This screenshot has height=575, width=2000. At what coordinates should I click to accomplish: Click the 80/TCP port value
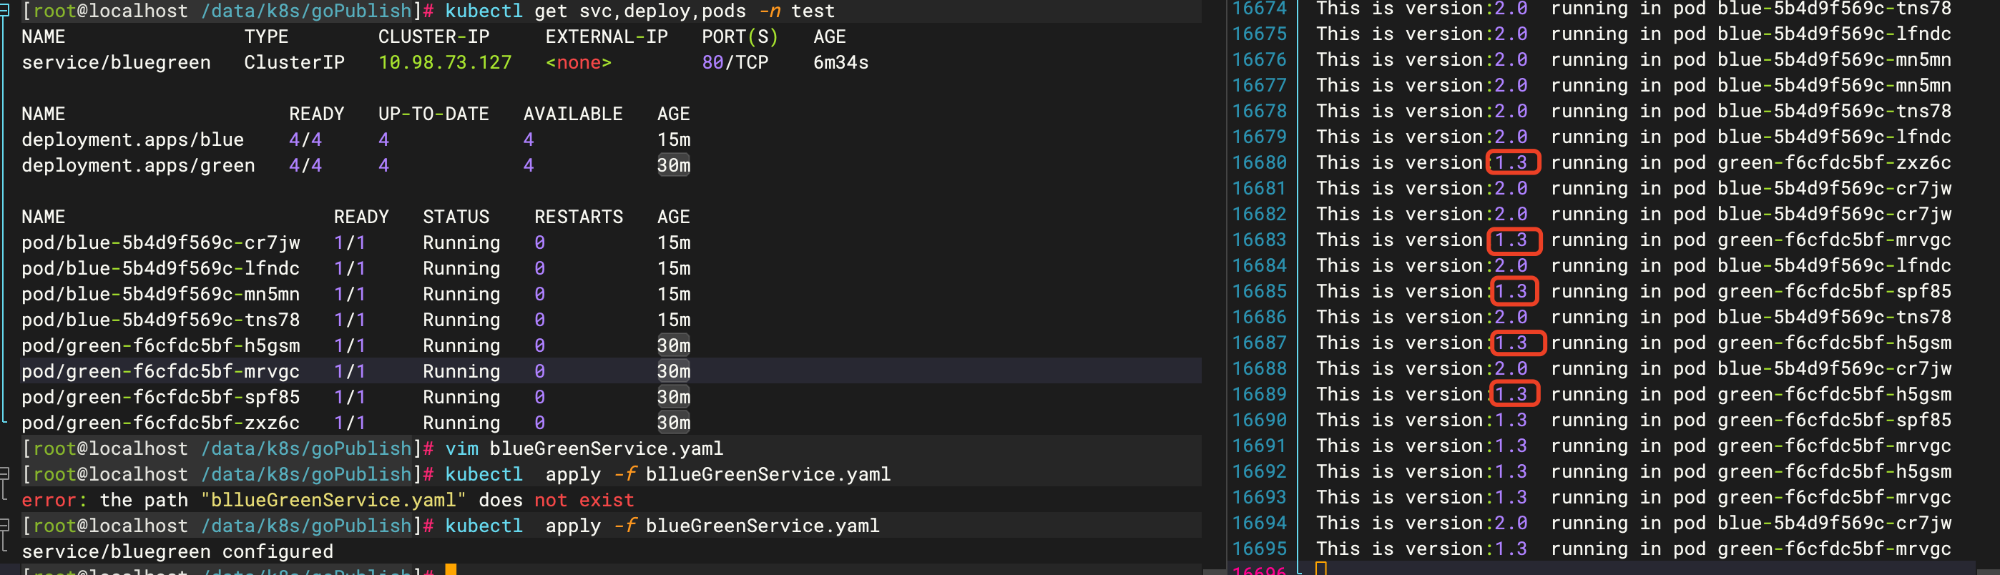pos(735,62)
